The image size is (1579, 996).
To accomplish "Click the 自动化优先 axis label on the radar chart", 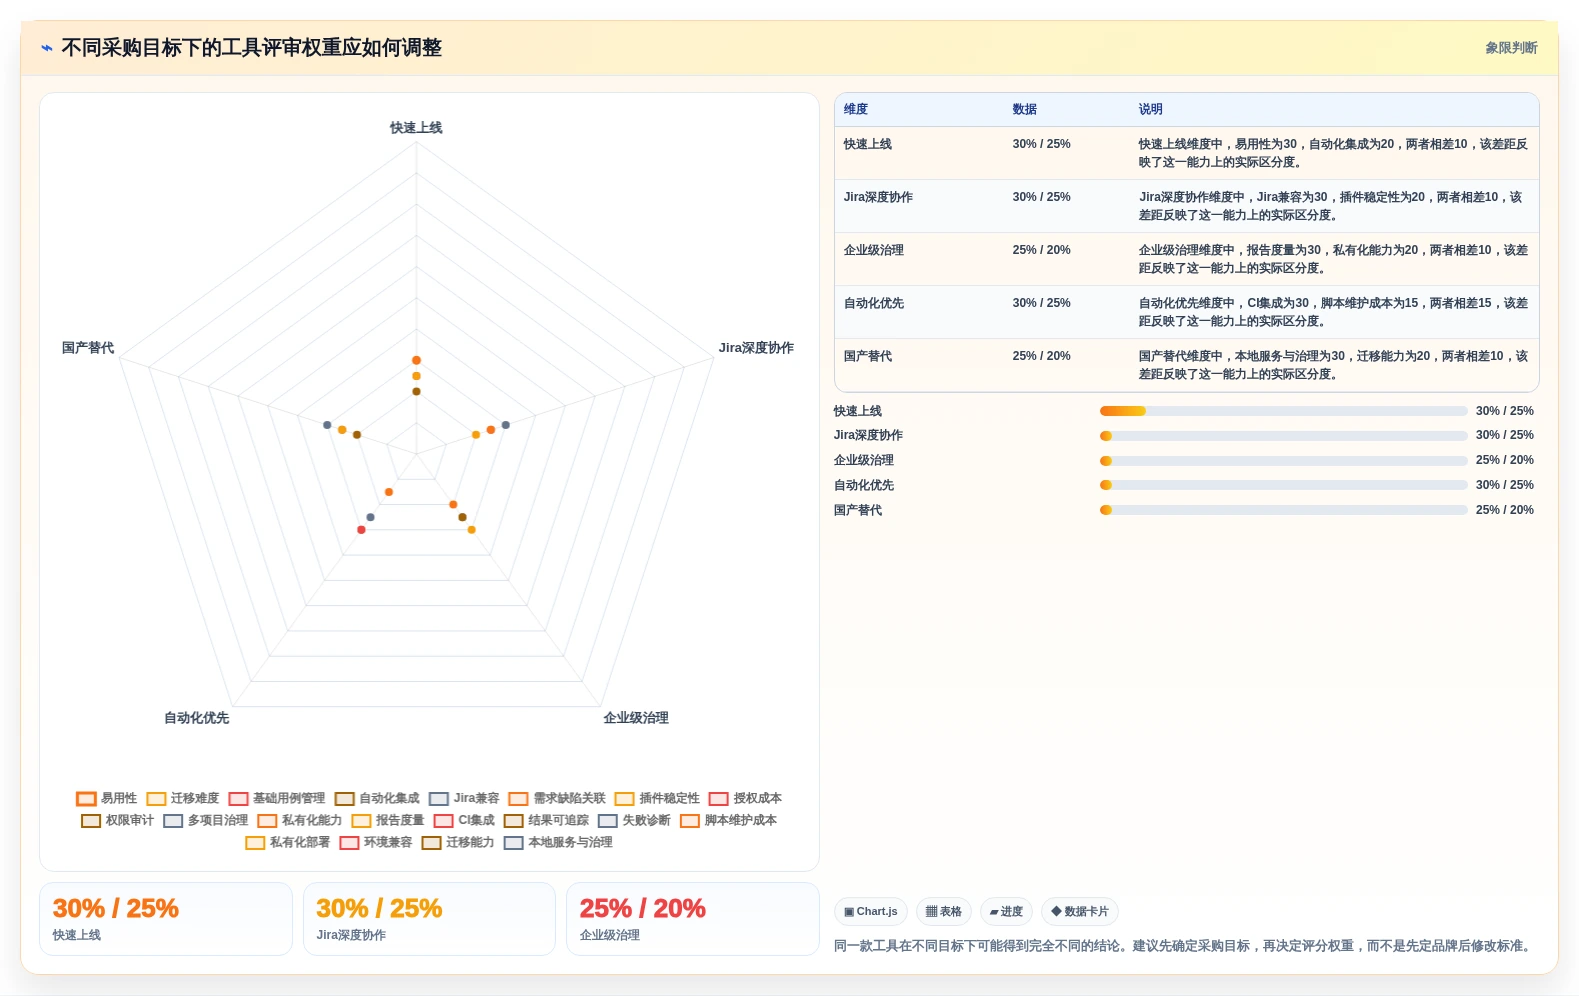I will (x=197, y=718).
